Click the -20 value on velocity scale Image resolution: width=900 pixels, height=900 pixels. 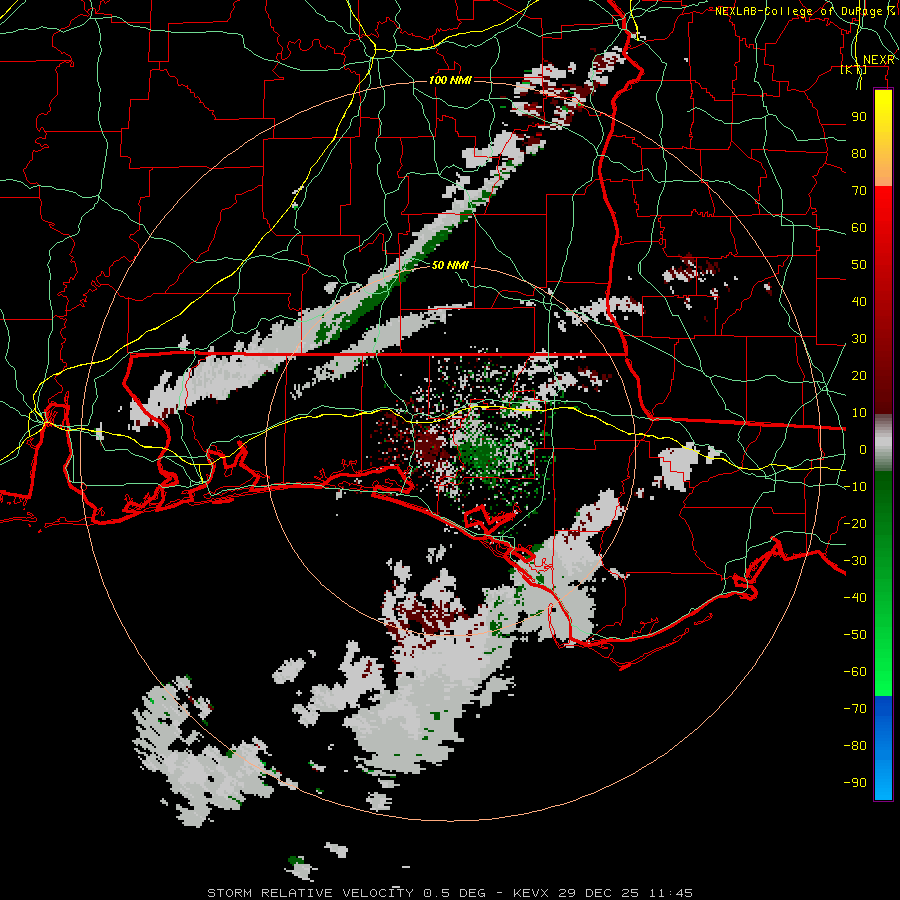click(x=855, y=524)
